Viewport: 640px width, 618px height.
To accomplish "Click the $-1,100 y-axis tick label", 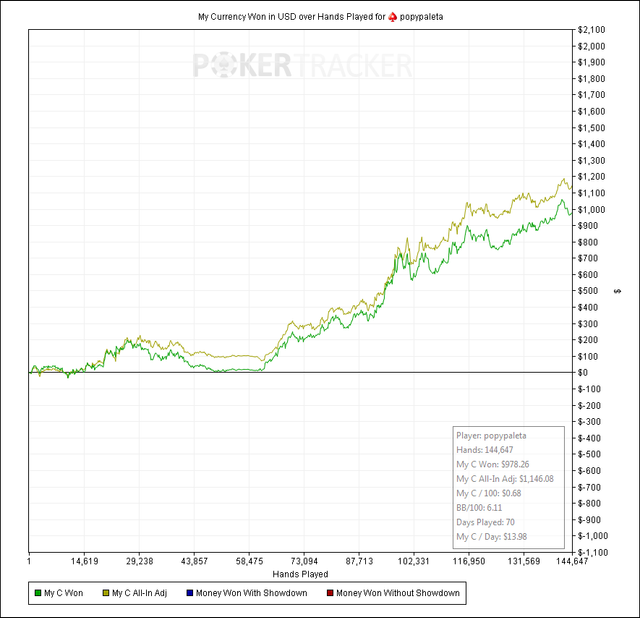I will (593, 552).
